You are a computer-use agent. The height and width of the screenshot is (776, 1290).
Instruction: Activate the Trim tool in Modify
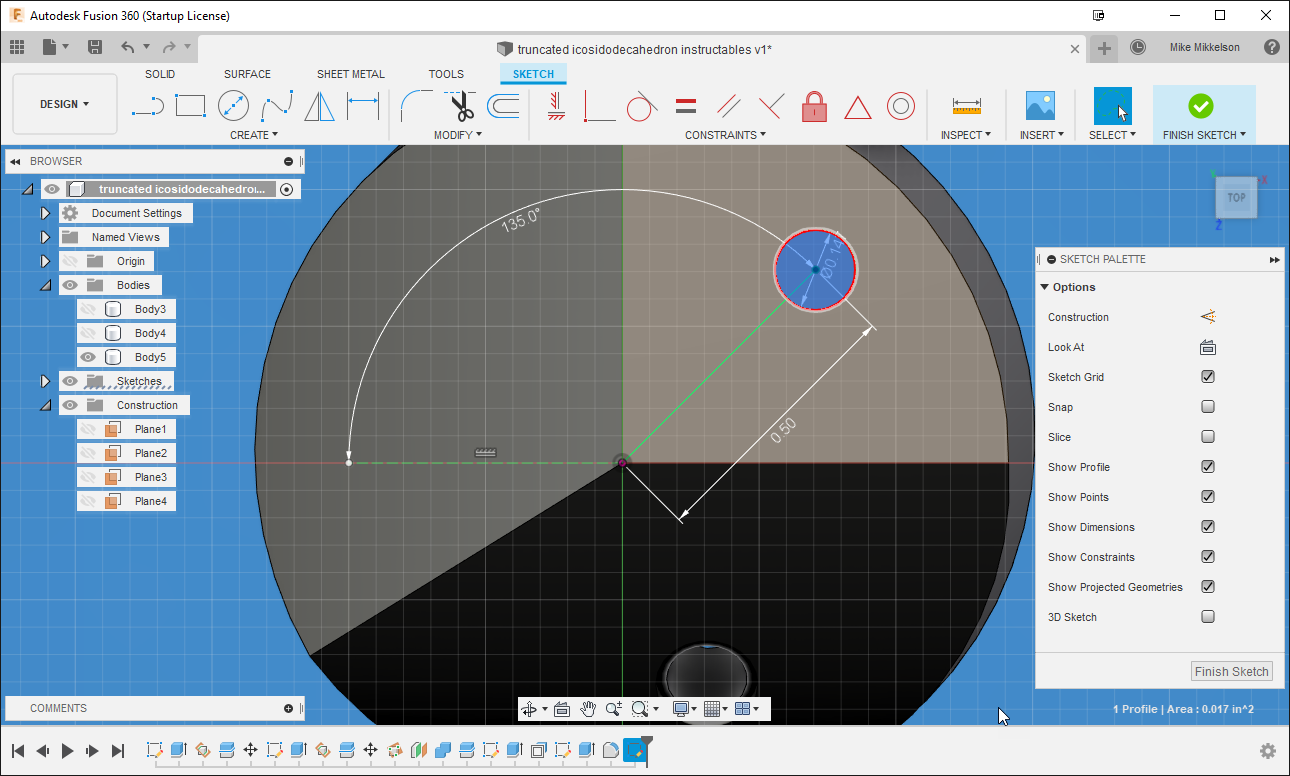coord(458,105)
